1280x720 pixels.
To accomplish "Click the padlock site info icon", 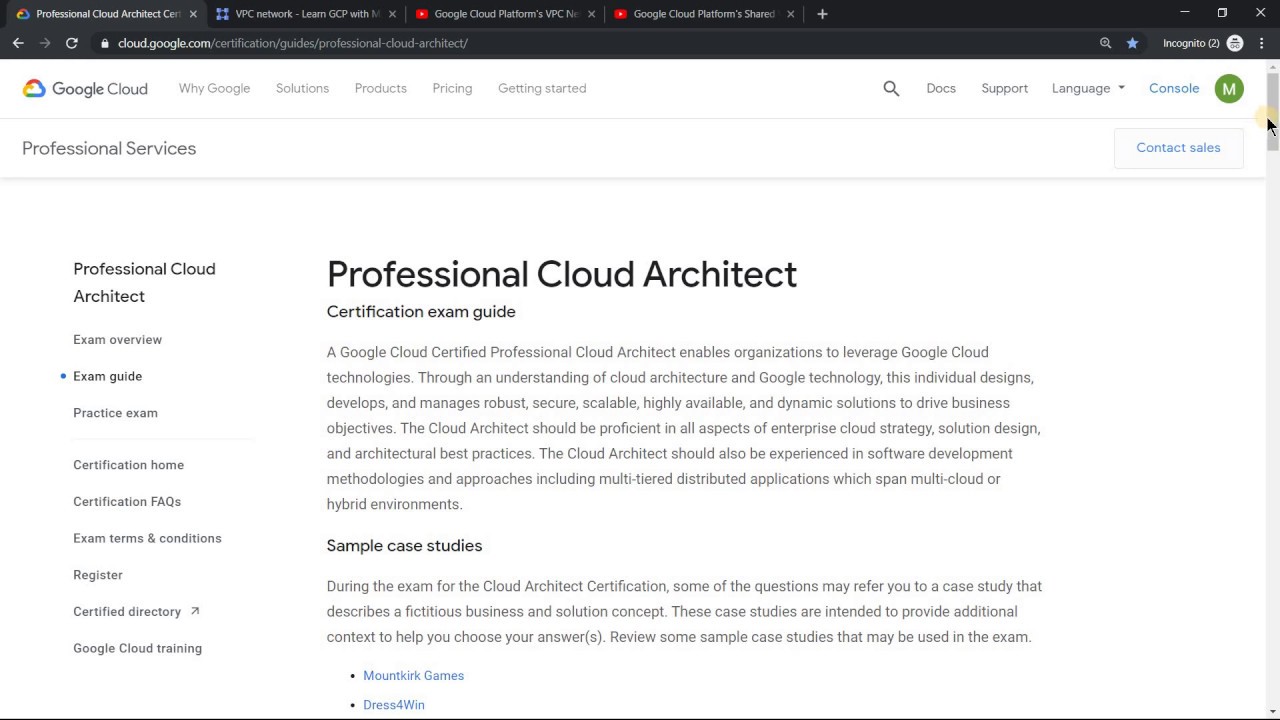I will coord(104,43).
